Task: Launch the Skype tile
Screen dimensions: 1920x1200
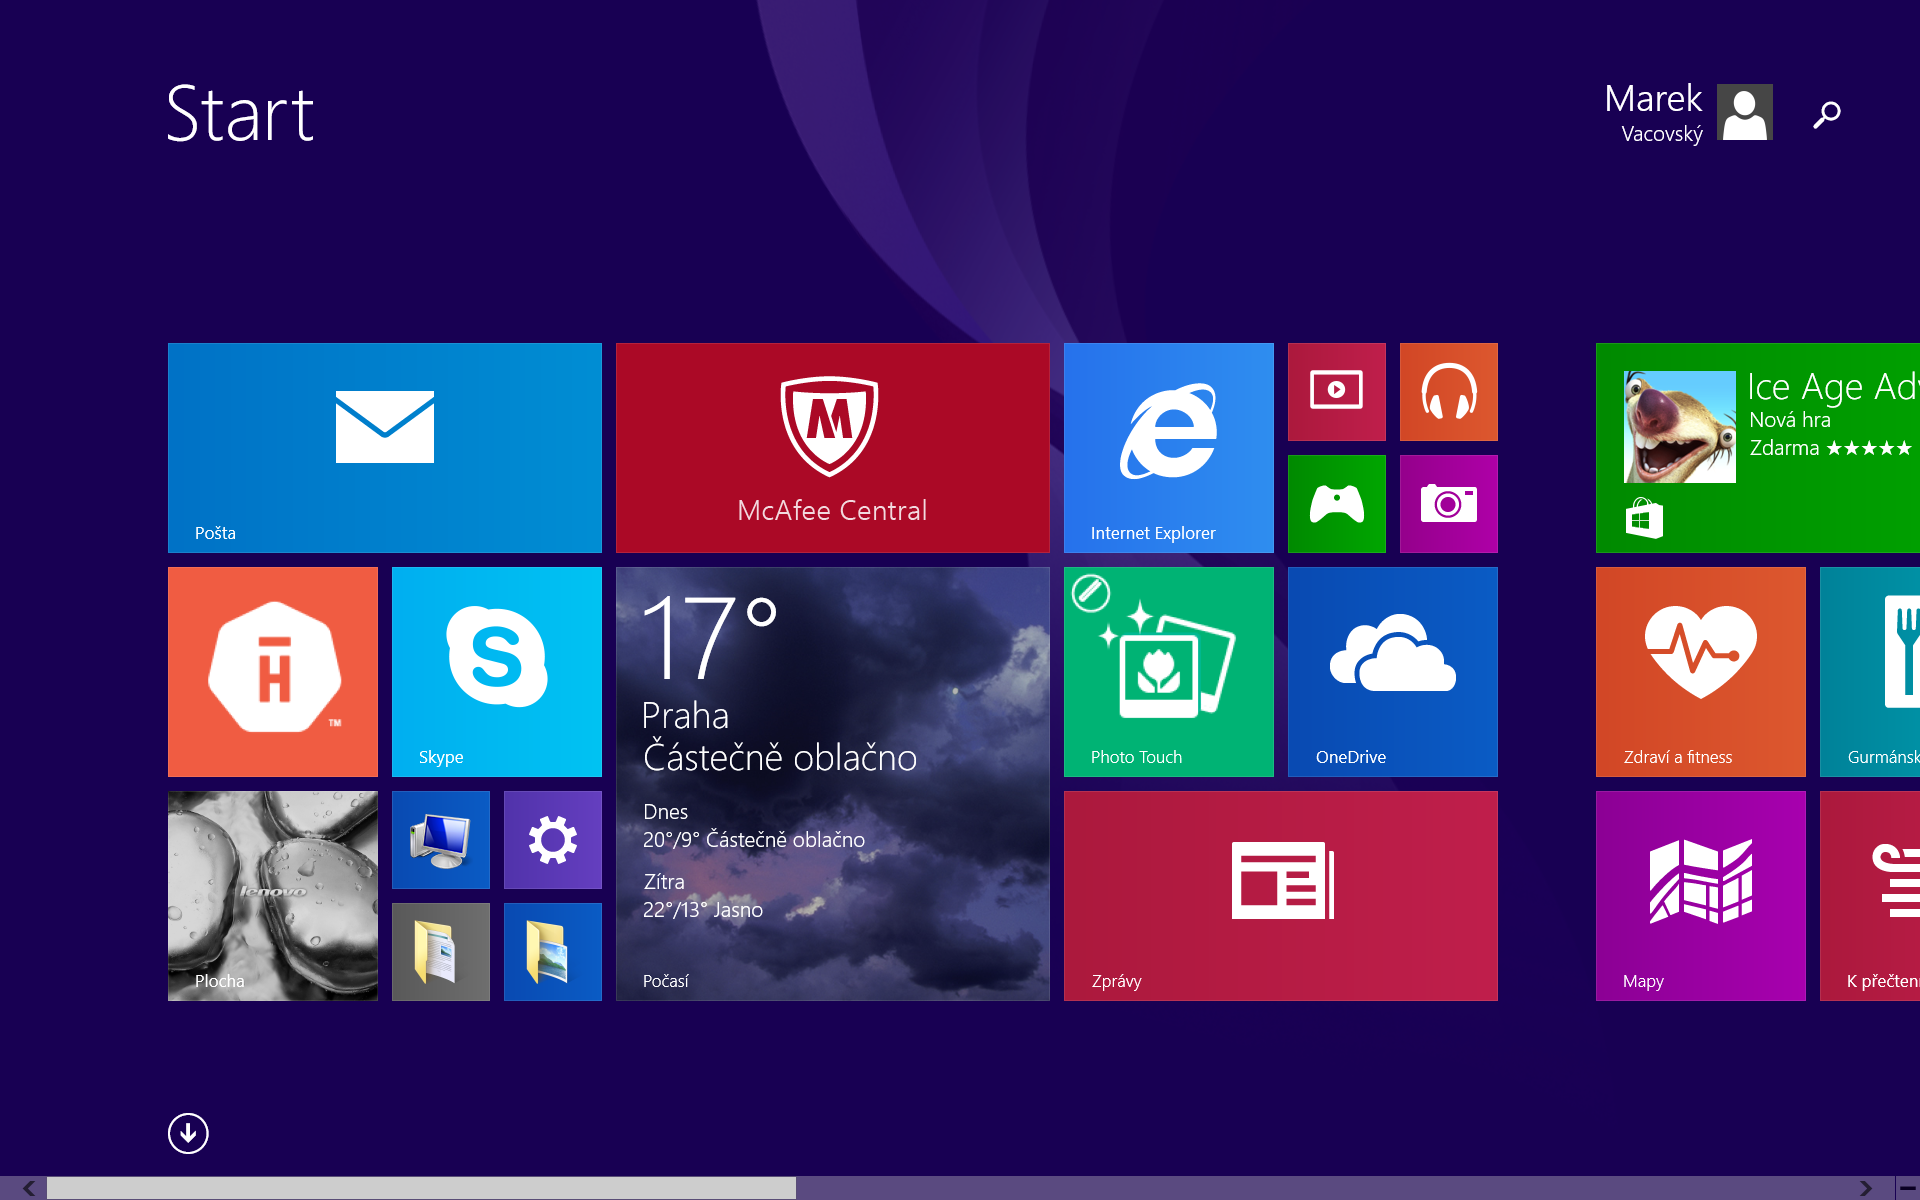Action: (497, 672)
